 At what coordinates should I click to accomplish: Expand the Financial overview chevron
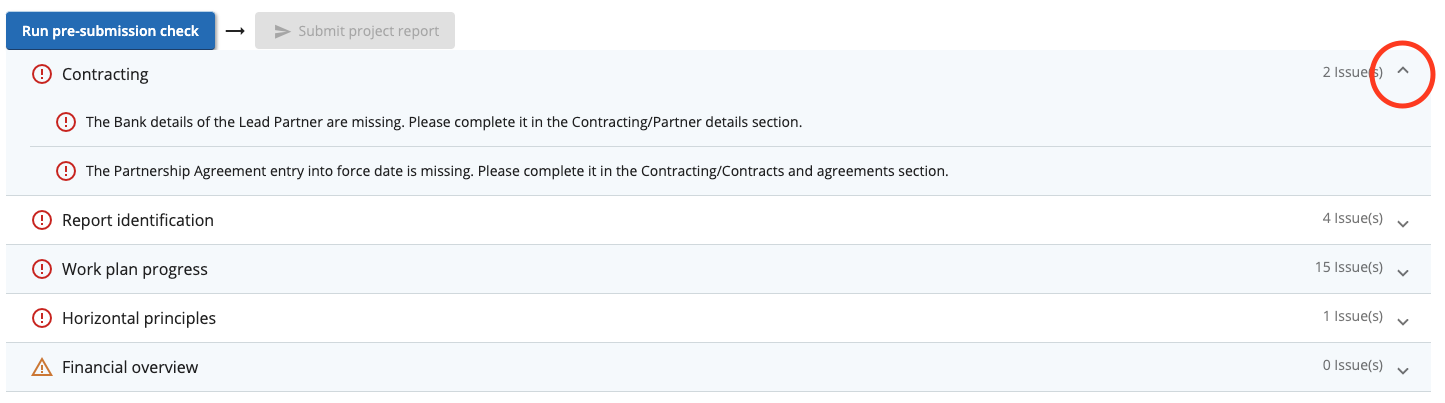coord(1402,369)
